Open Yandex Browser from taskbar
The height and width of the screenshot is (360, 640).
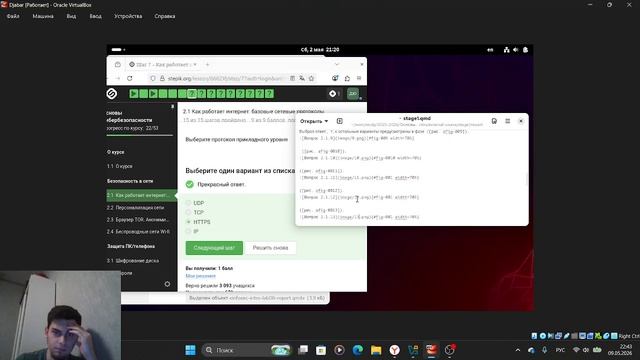(394, 350)
